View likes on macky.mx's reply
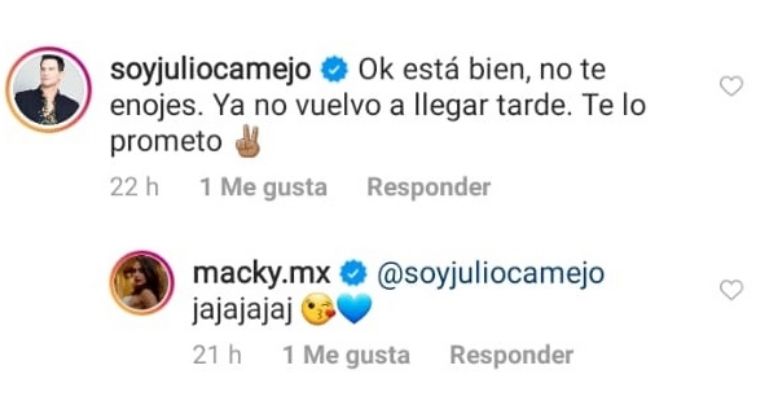The height and width of the screenshot is (400, 768). point(346,355)
